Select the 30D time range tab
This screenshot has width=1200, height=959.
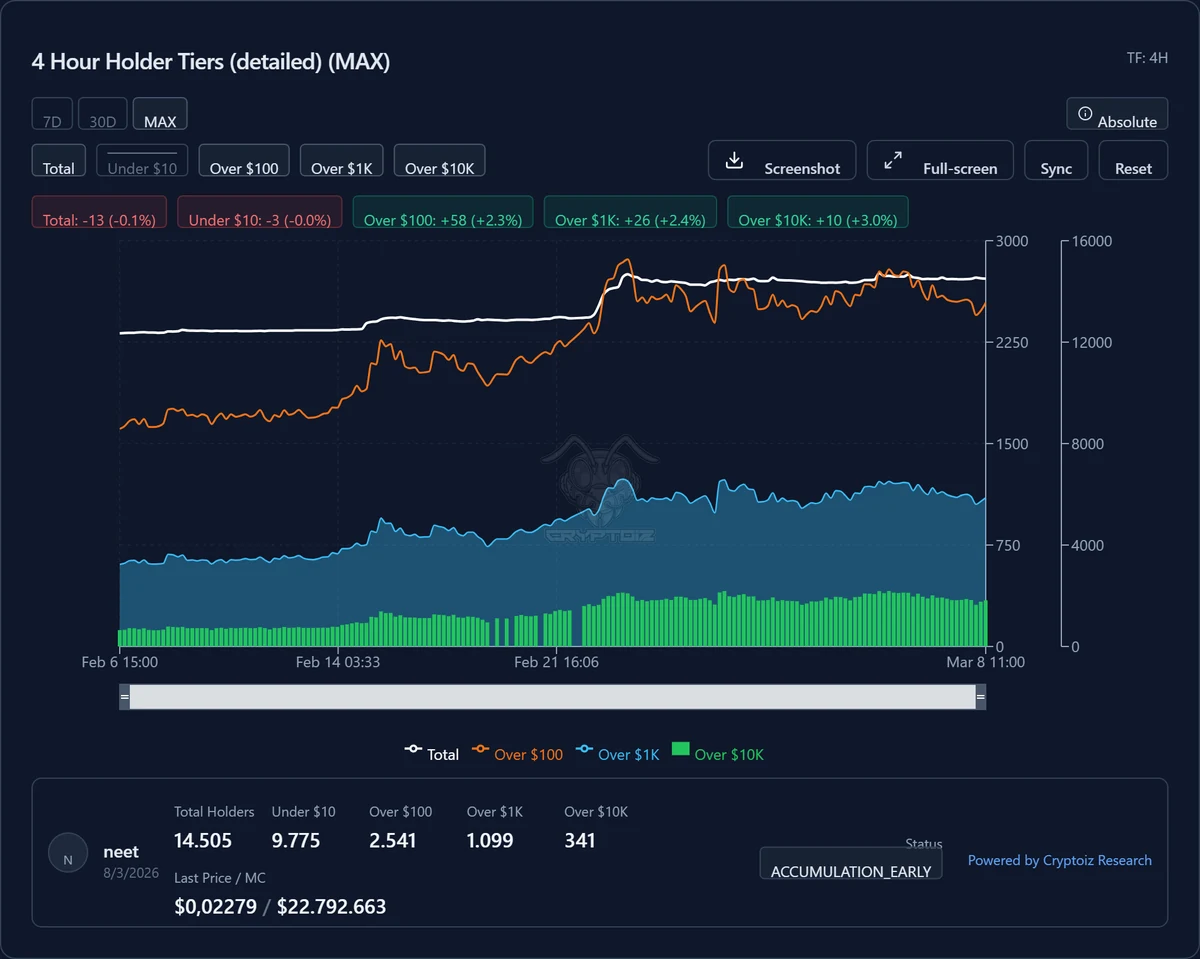[x=103, y=114]
